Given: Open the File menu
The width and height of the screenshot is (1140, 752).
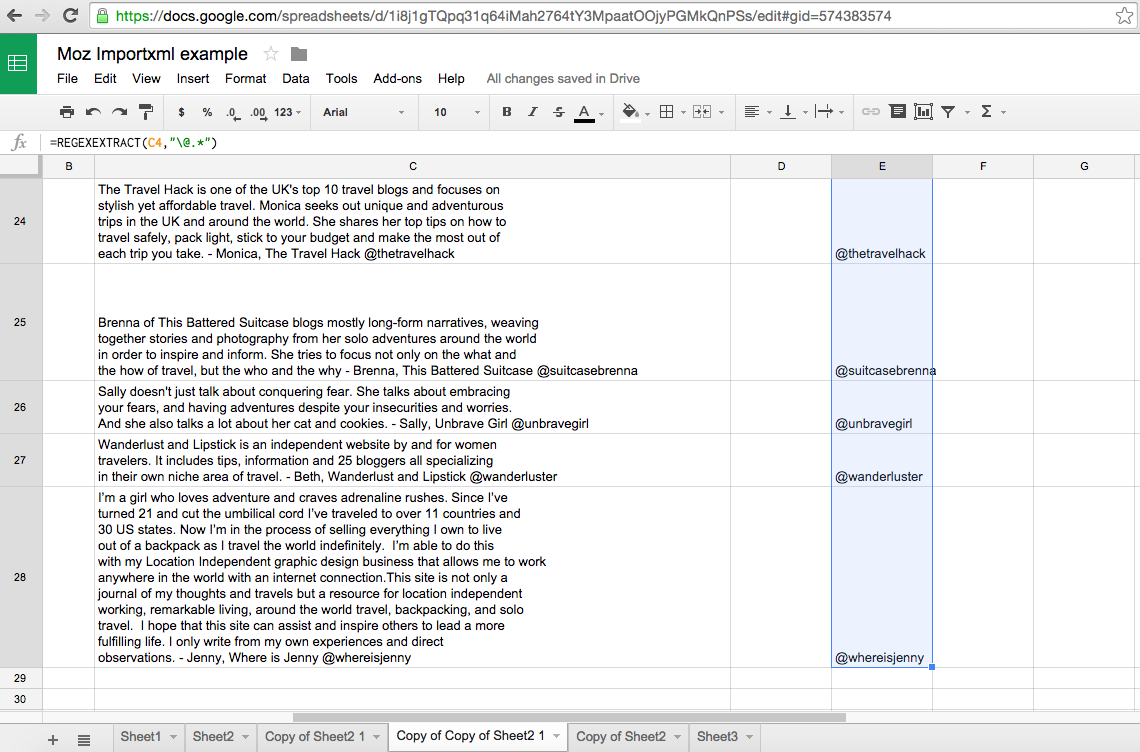Looking at the screenshot, I should pos(68,79).
